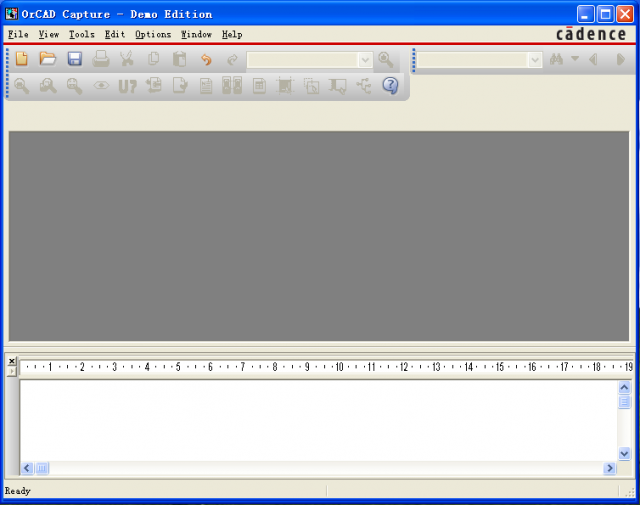Click the Undo arrow icon
This screenshot has height=505, width=640.
click(x=206, y=60)
